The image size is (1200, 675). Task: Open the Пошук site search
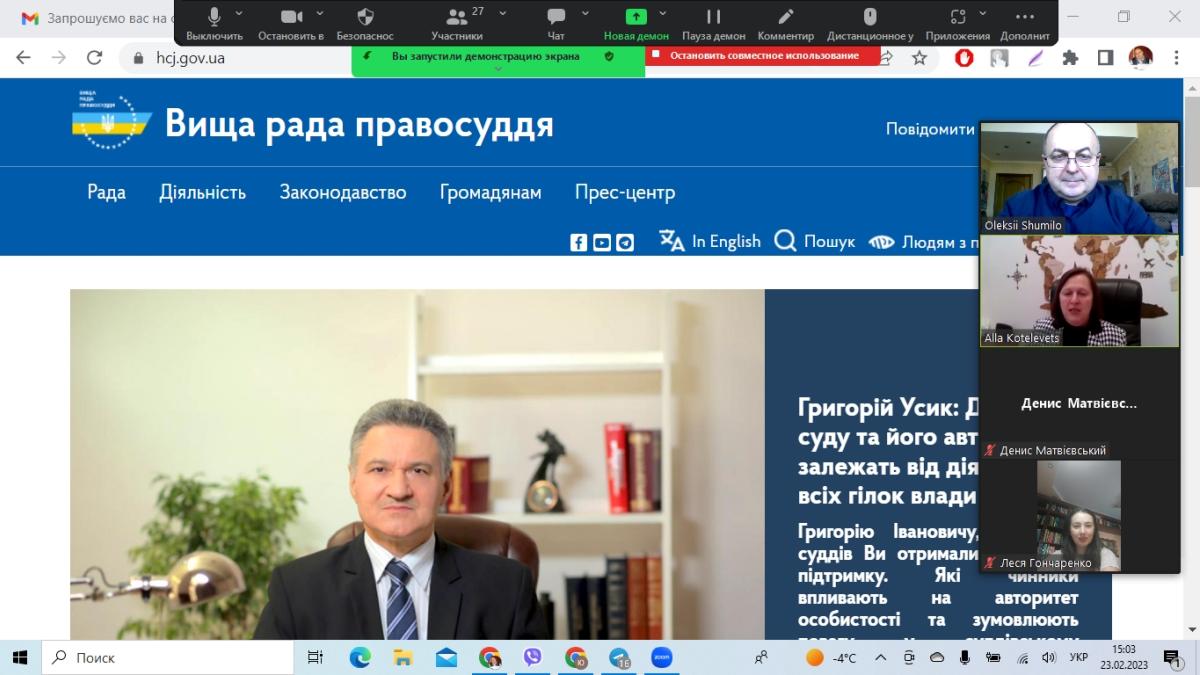(x=815, y=241)
